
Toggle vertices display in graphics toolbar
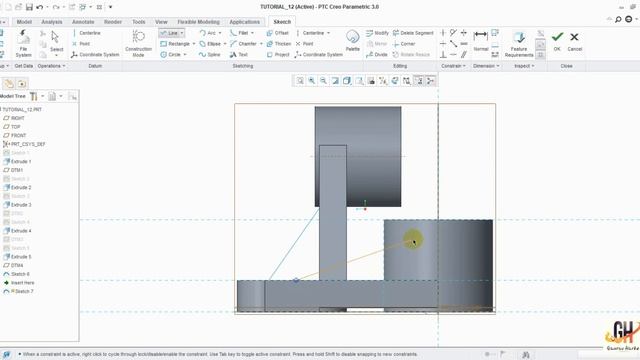point(431,81)
